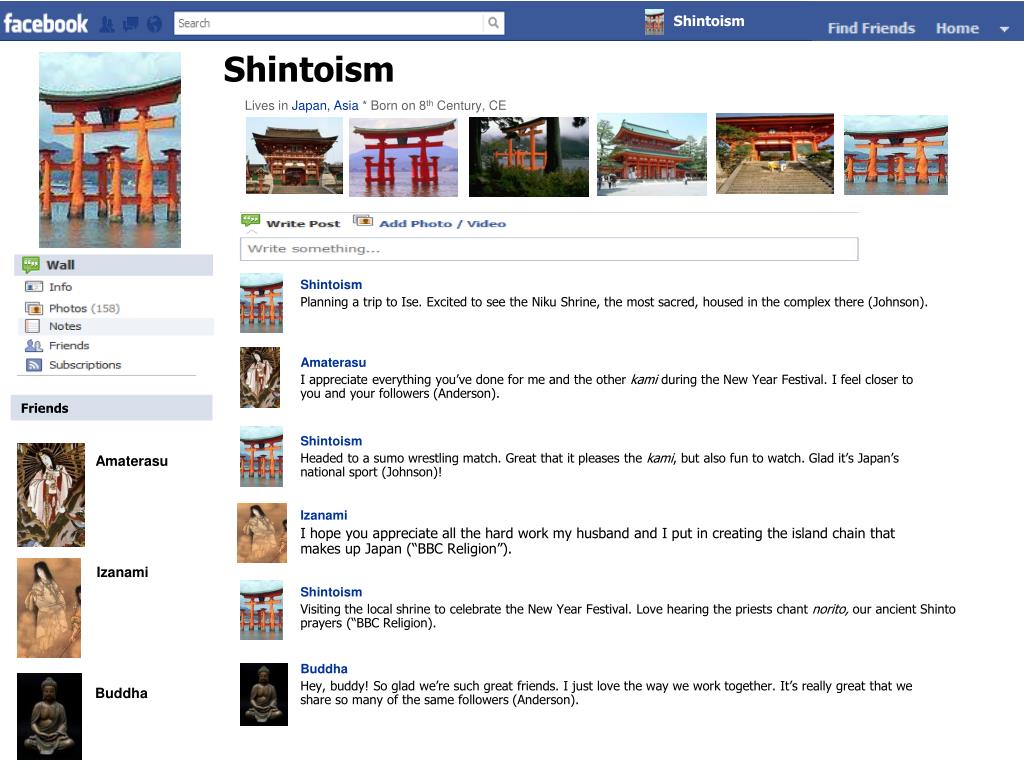Click Add Photo / Video
Viewport: 1024px width, 768px height.
[x=443, y=223]
